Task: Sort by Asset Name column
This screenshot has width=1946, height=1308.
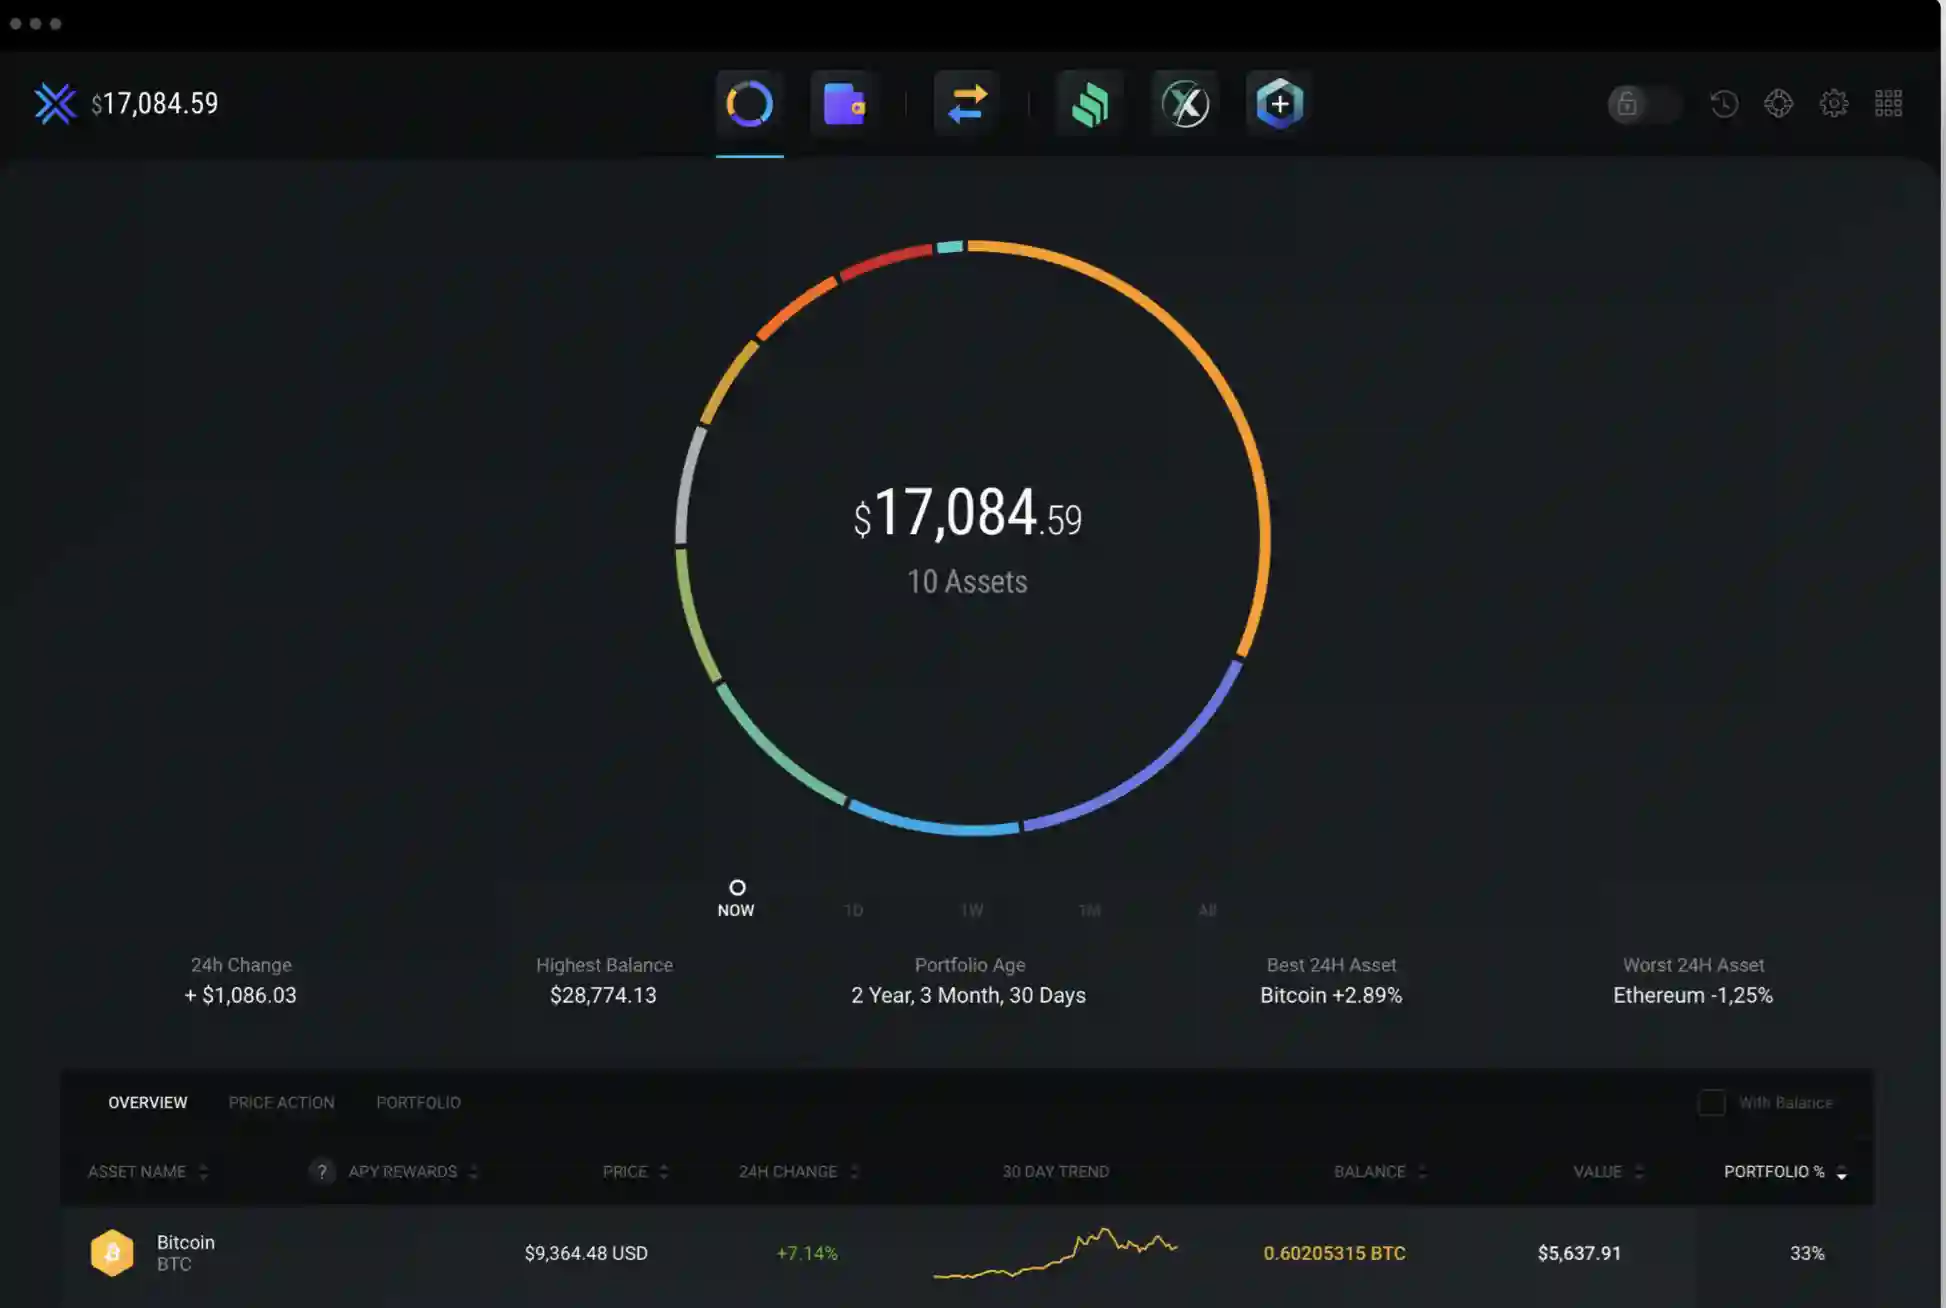Action: [147, 1171]
